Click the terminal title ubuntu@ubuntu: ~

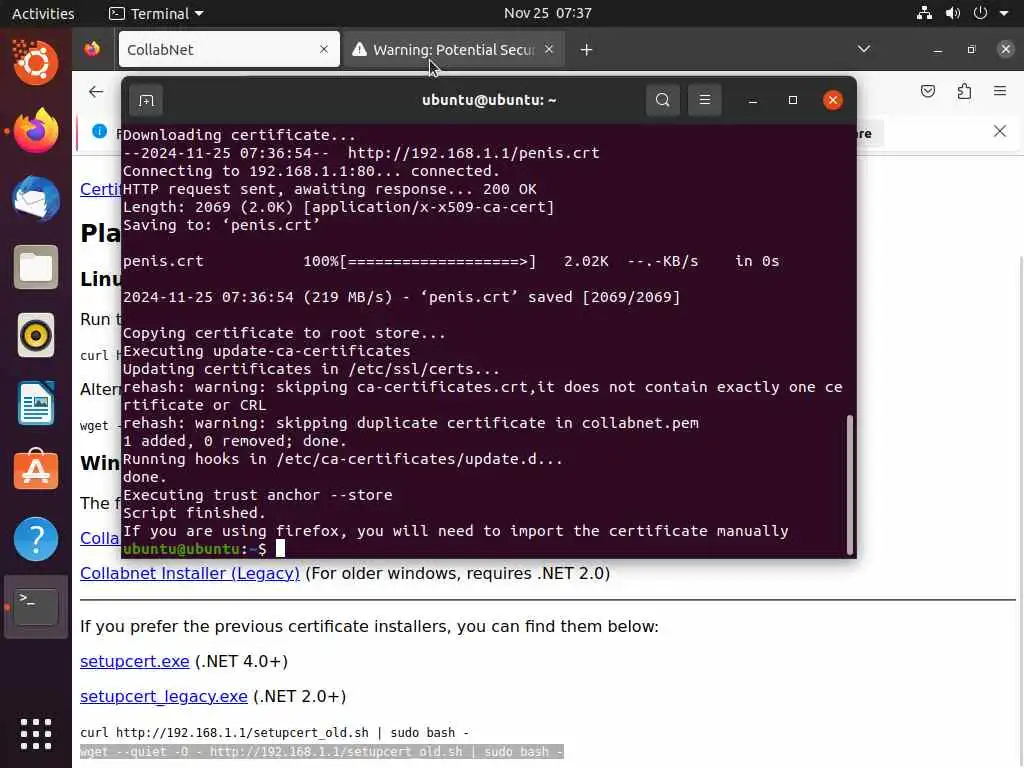[488, 100]
